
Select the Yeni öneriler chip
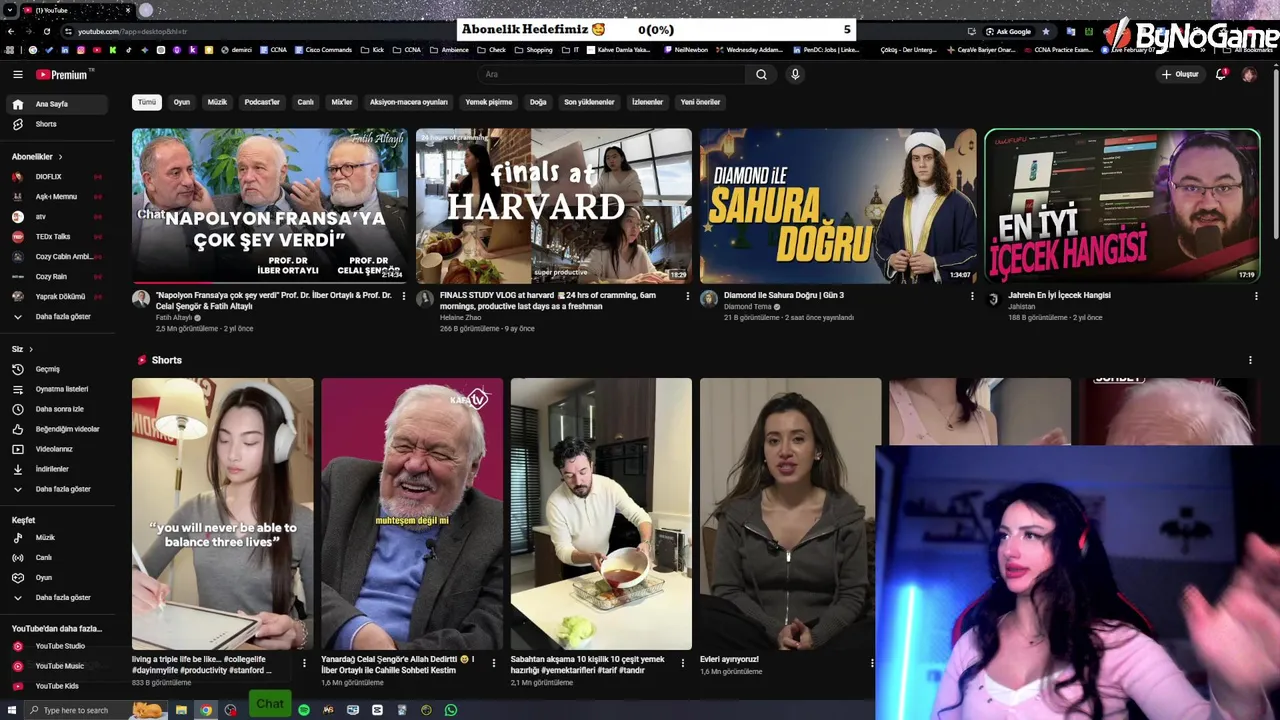tap(700, 102)
